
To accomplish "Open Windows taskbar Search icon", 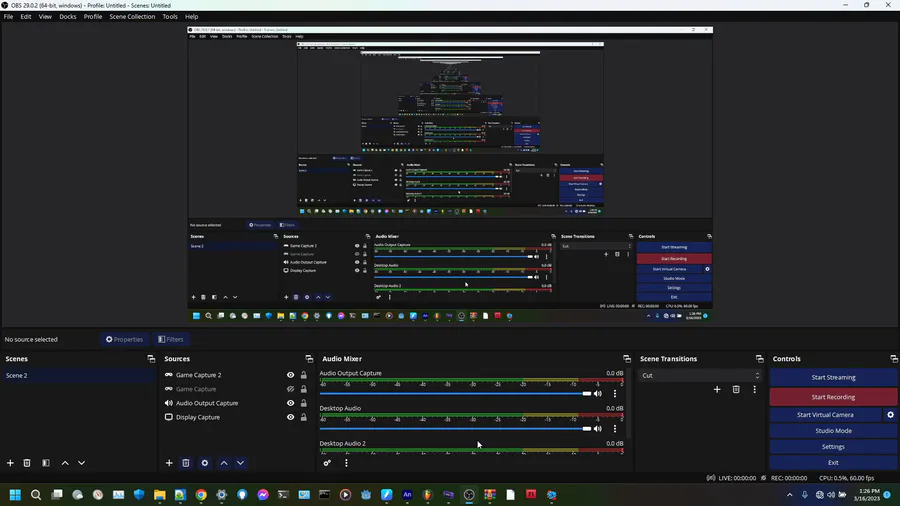I will [x=36, y=495].
